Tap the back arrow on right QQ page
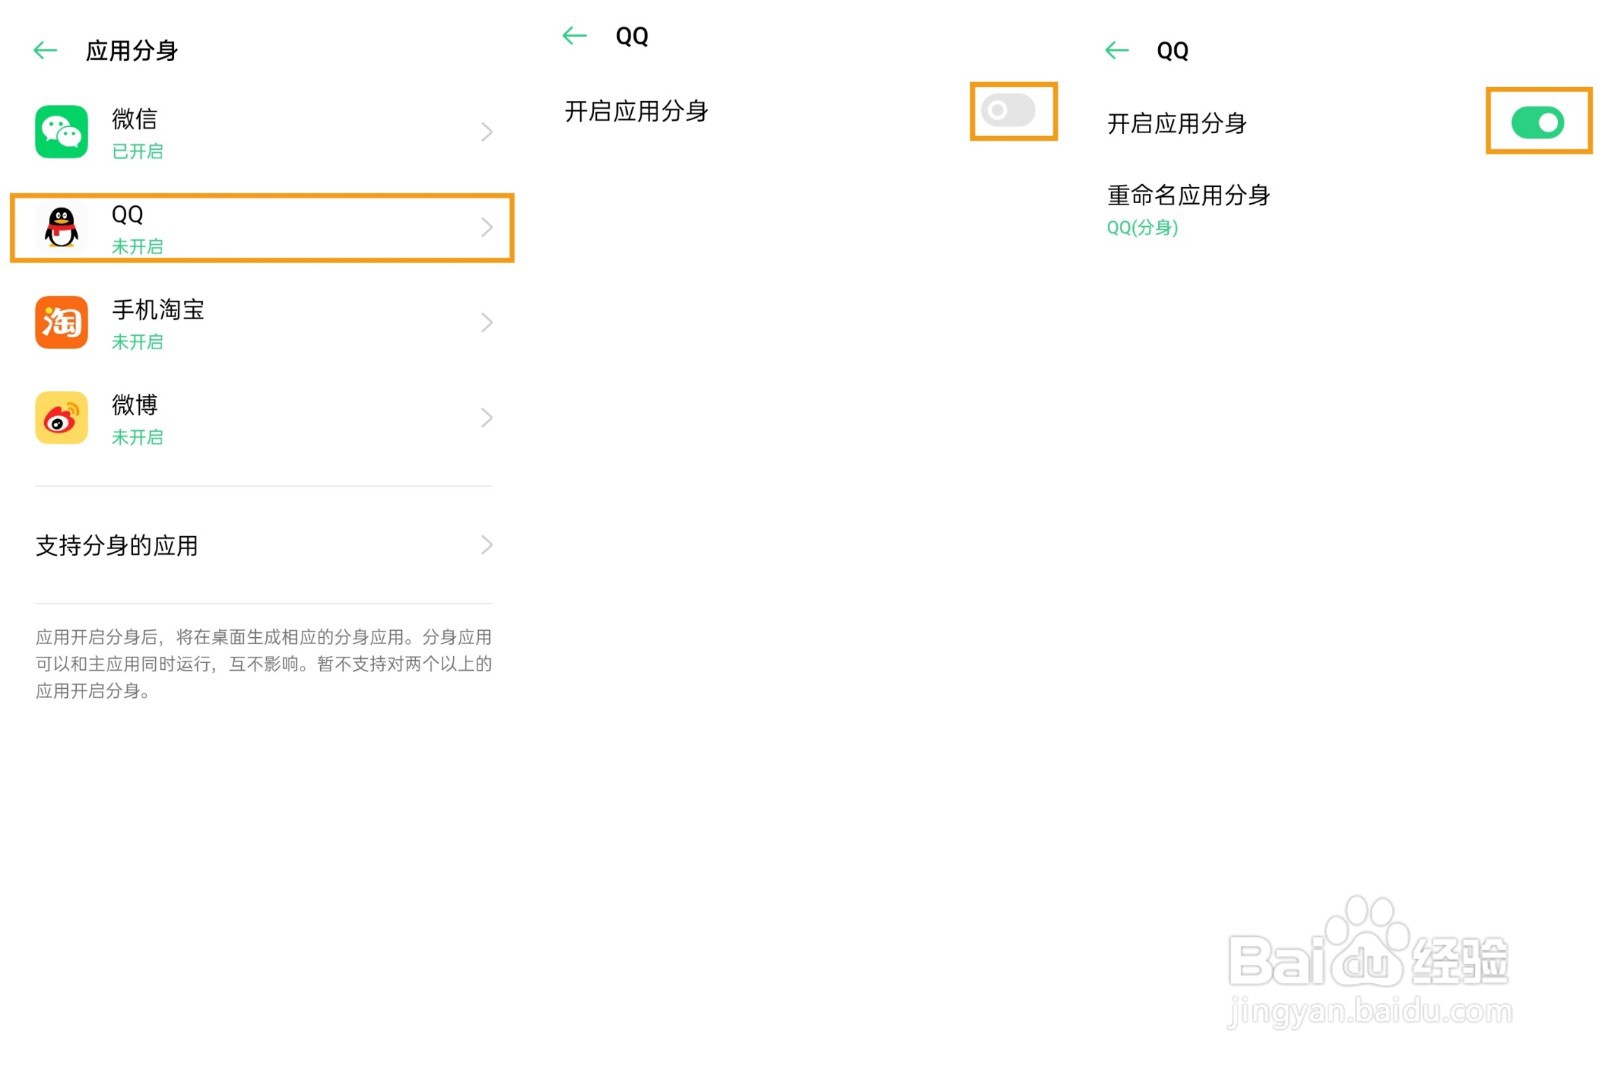Screen dimensions: 1600x1066 (x=1117, y=49)
